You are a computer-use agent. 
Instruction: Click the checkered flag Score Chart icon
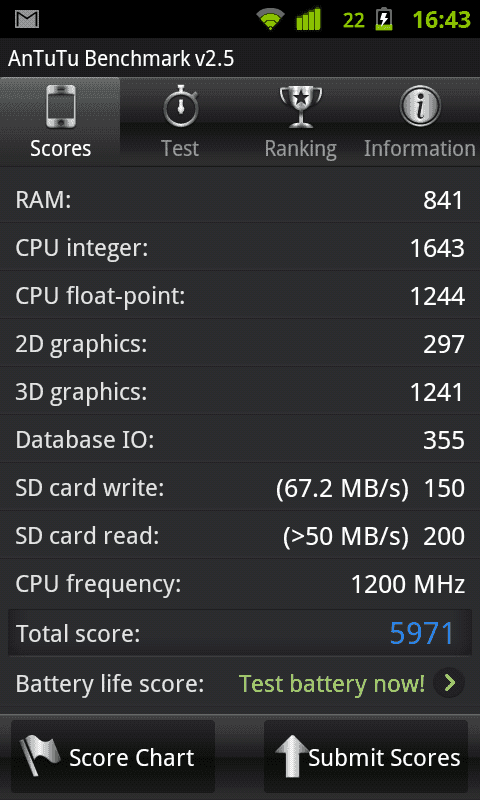point(40,756)
